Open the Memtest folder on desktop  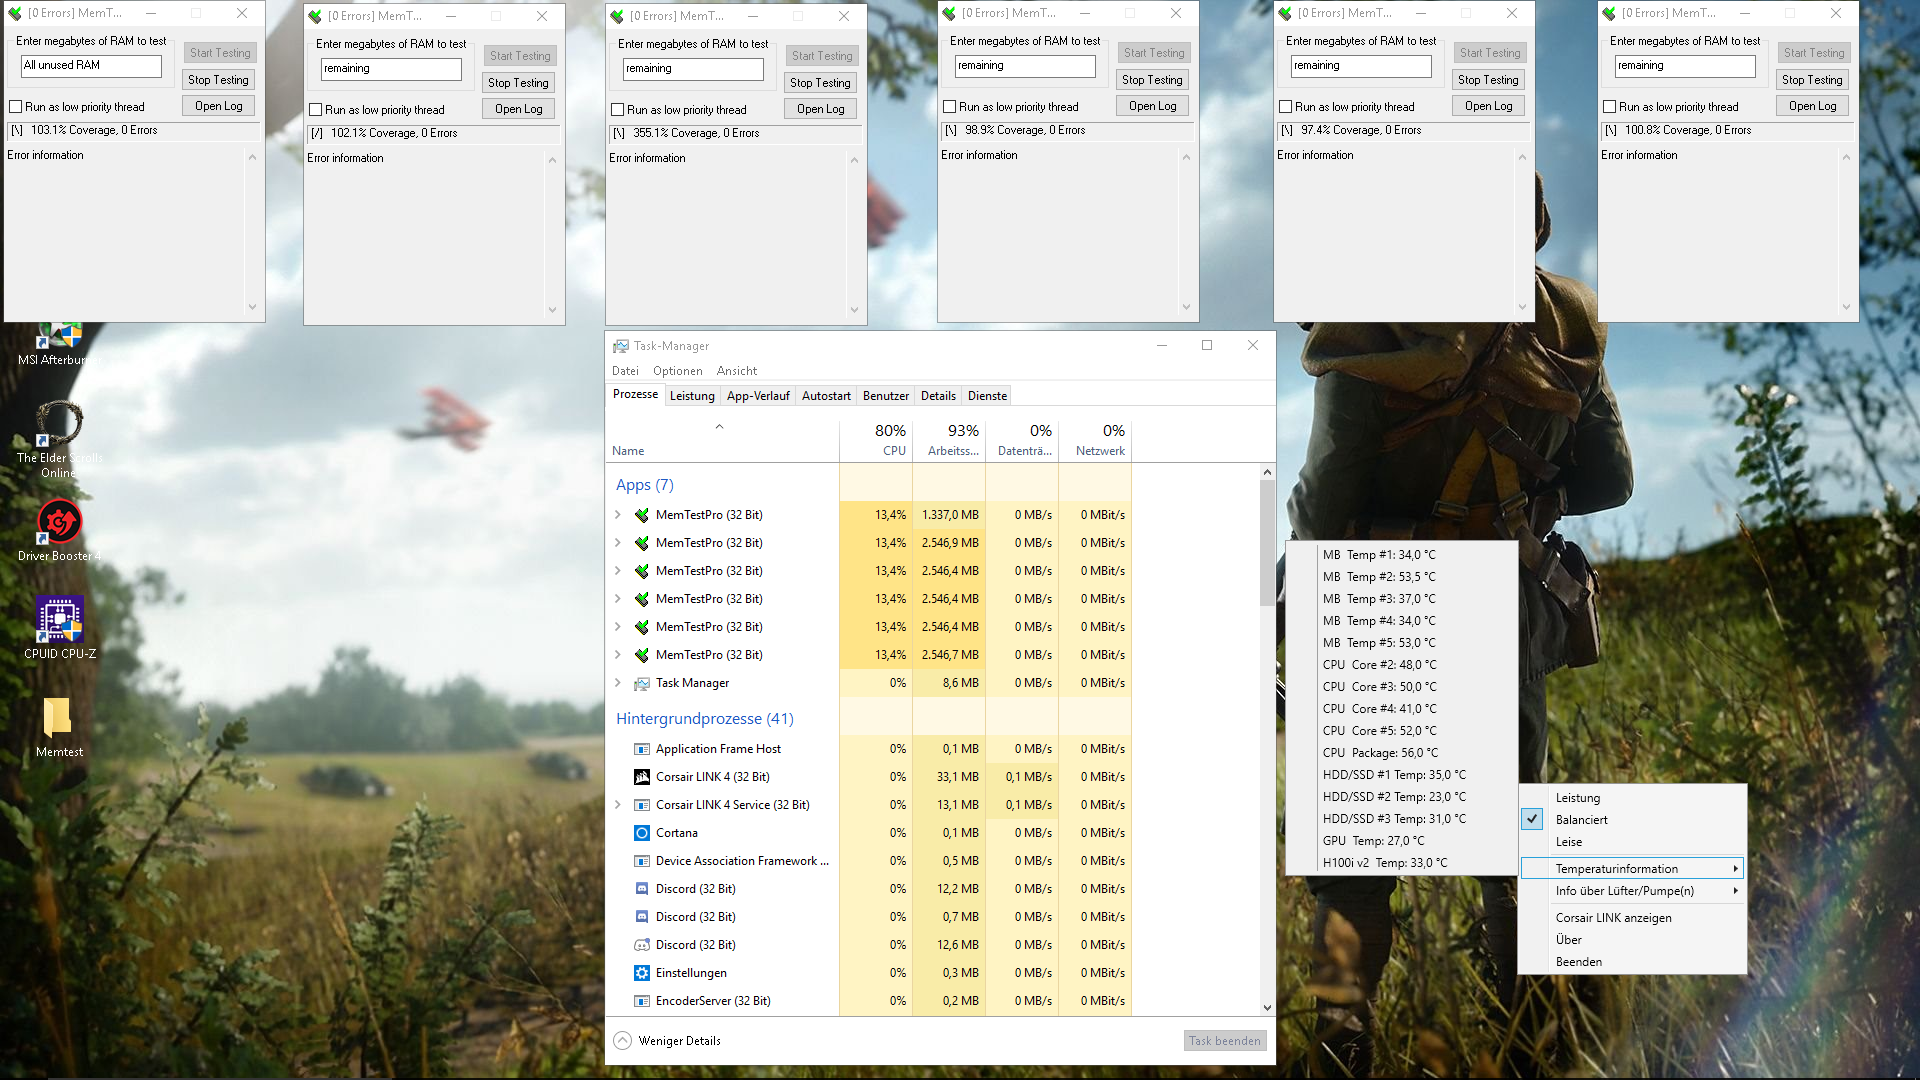(58, 718)
